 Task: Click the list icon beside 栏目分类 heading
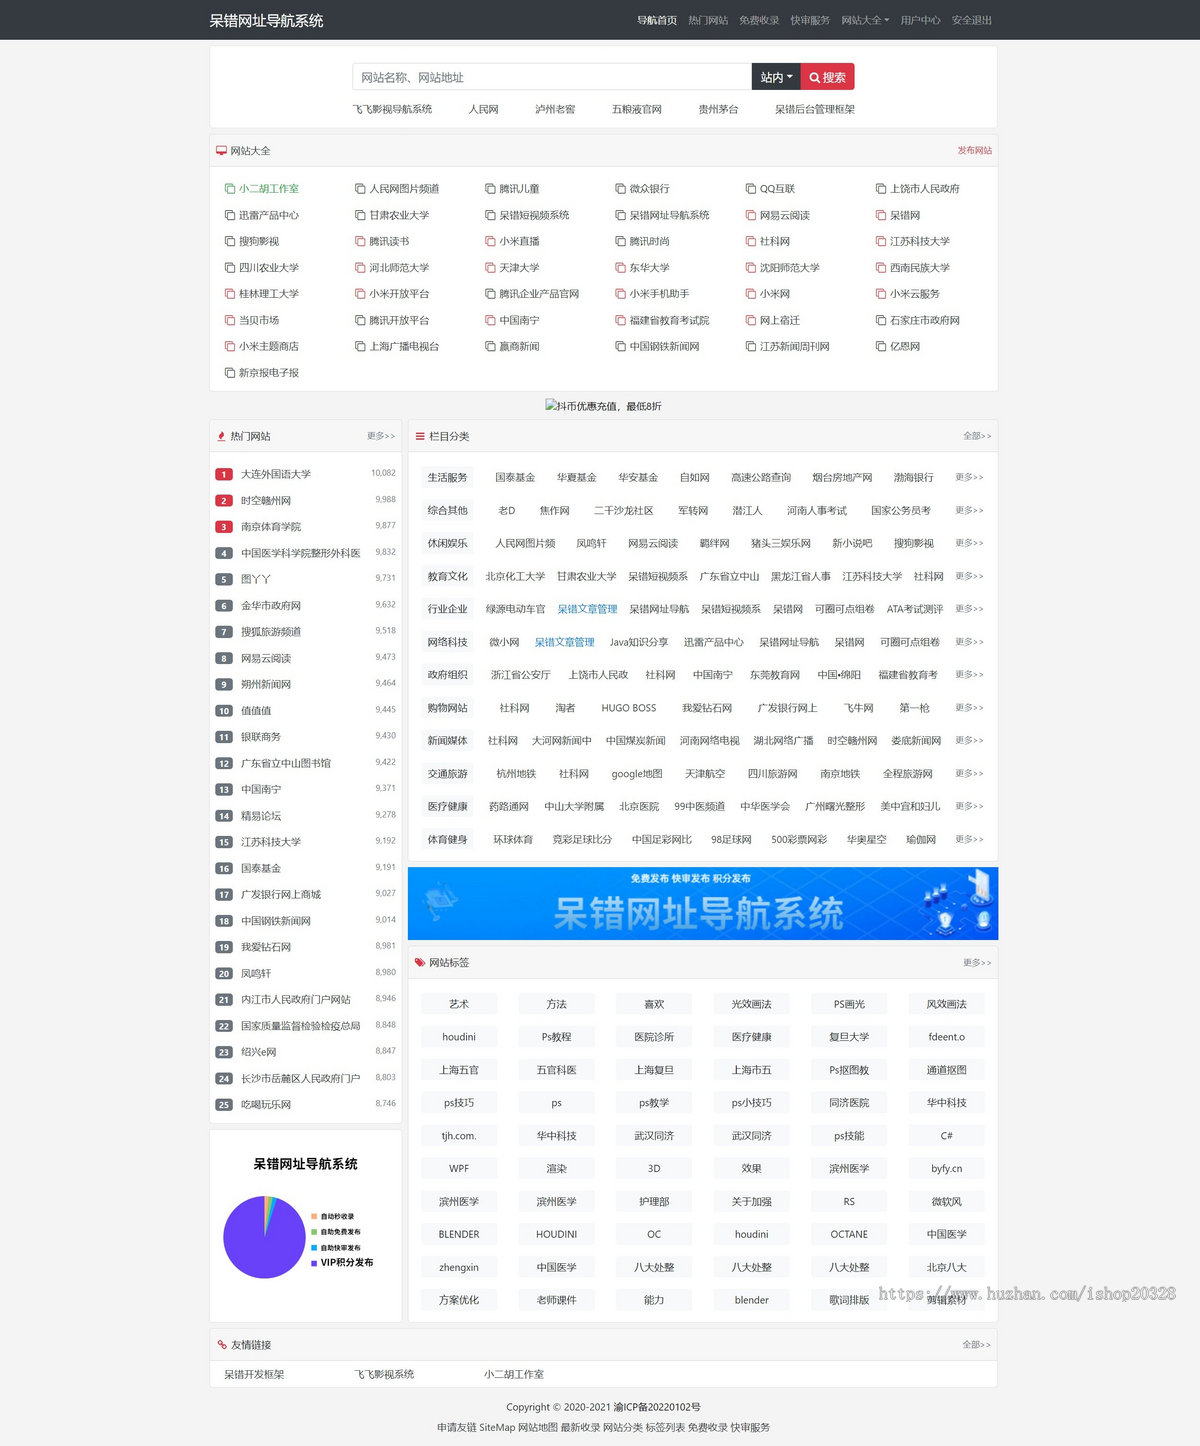420,436
